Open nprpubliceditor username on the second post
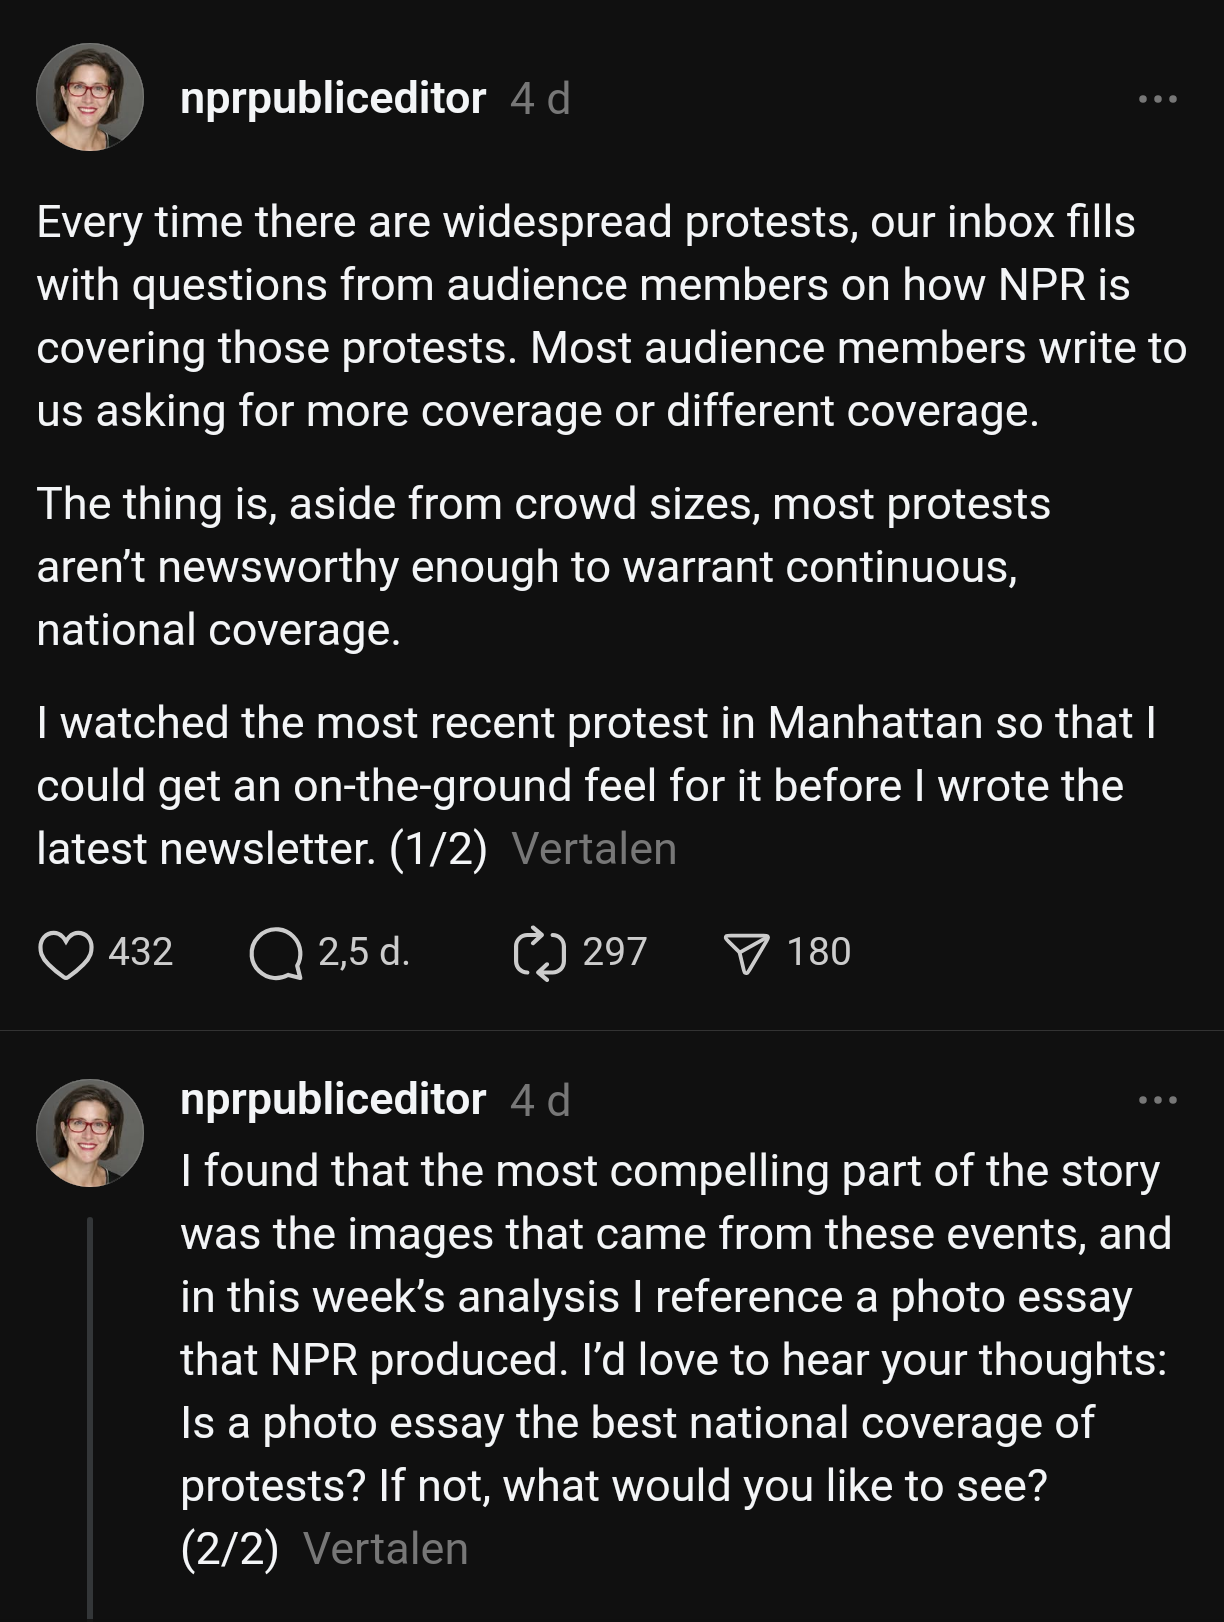1224x1622 pixels. click(333, 1100)
